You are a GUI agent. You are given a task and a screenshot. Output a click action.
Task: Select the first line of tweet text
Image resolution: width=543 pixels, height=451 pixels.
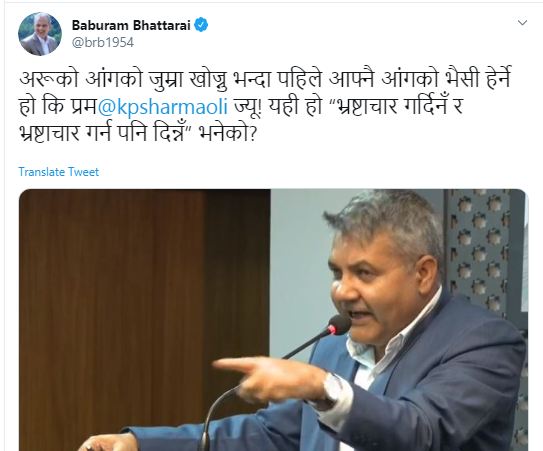[x=265, y=80]
